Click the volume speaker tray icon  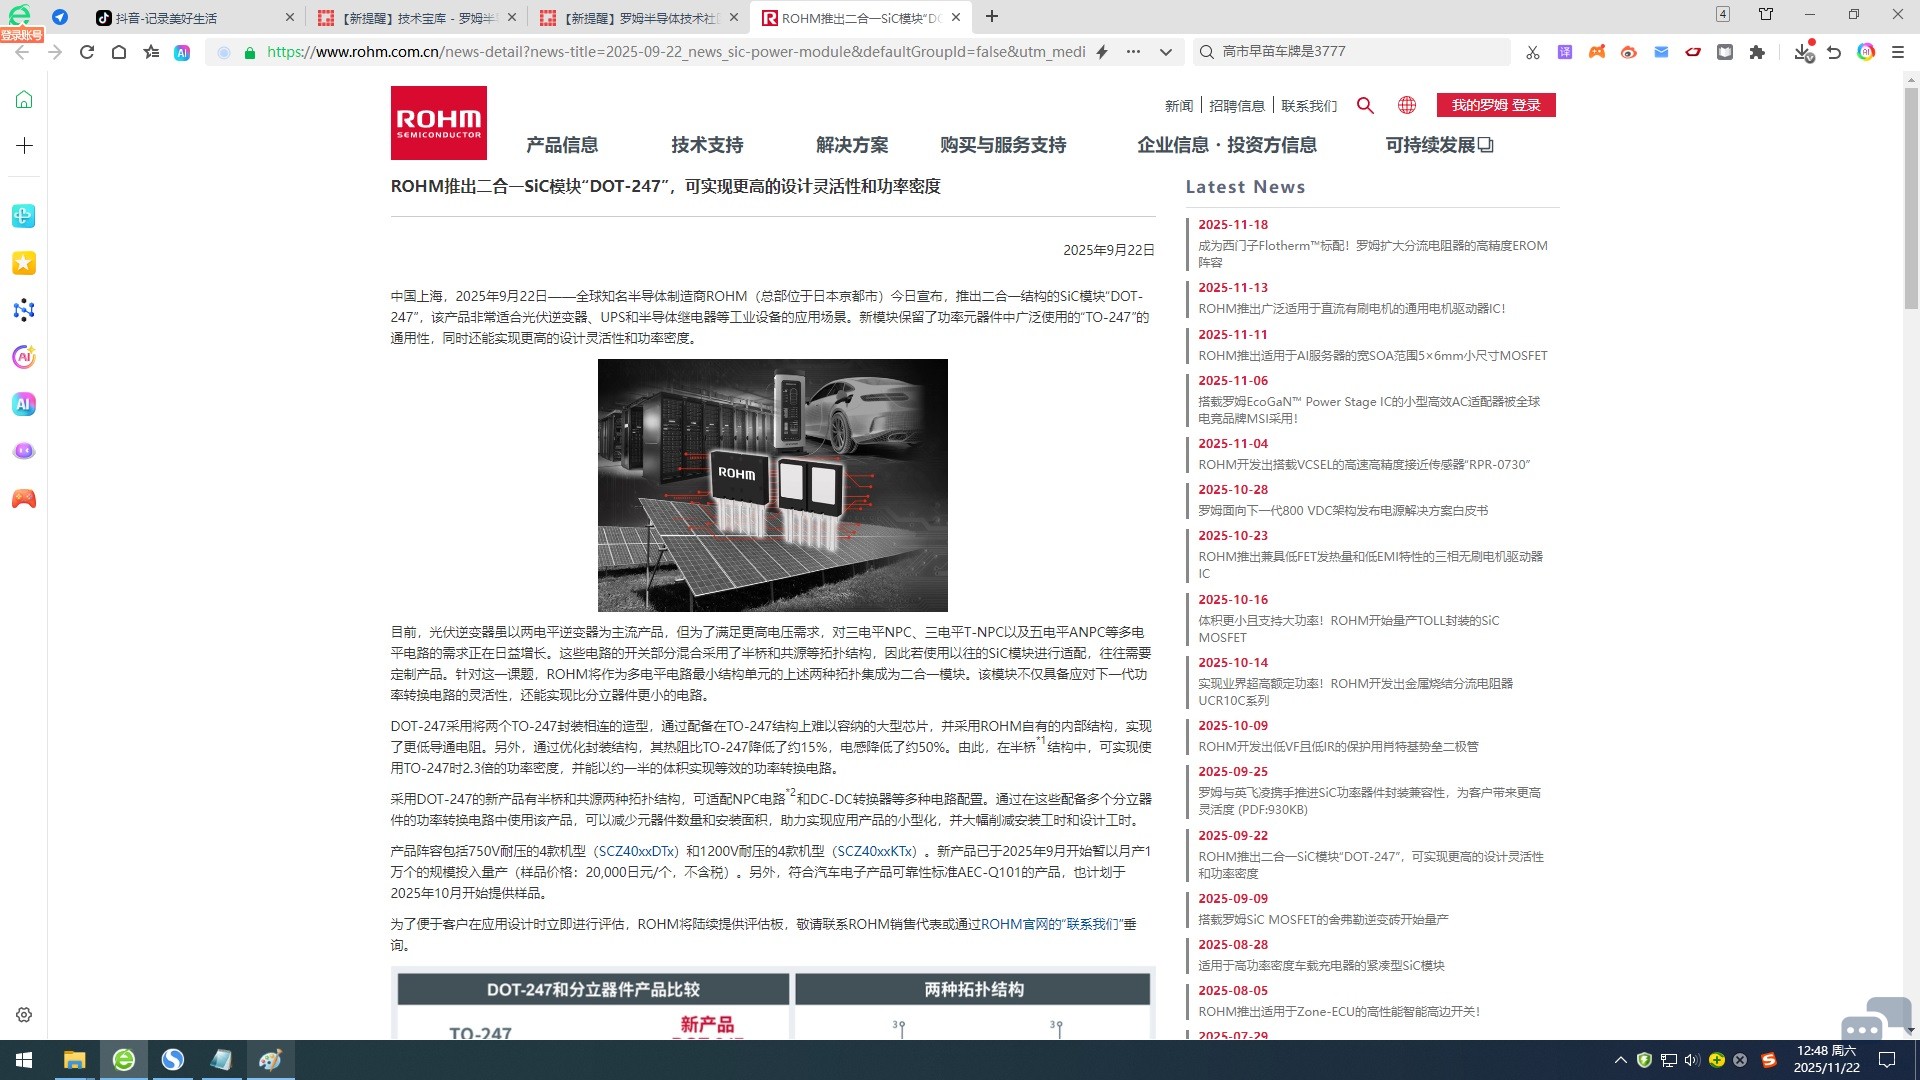[x=1692, y=1060]
